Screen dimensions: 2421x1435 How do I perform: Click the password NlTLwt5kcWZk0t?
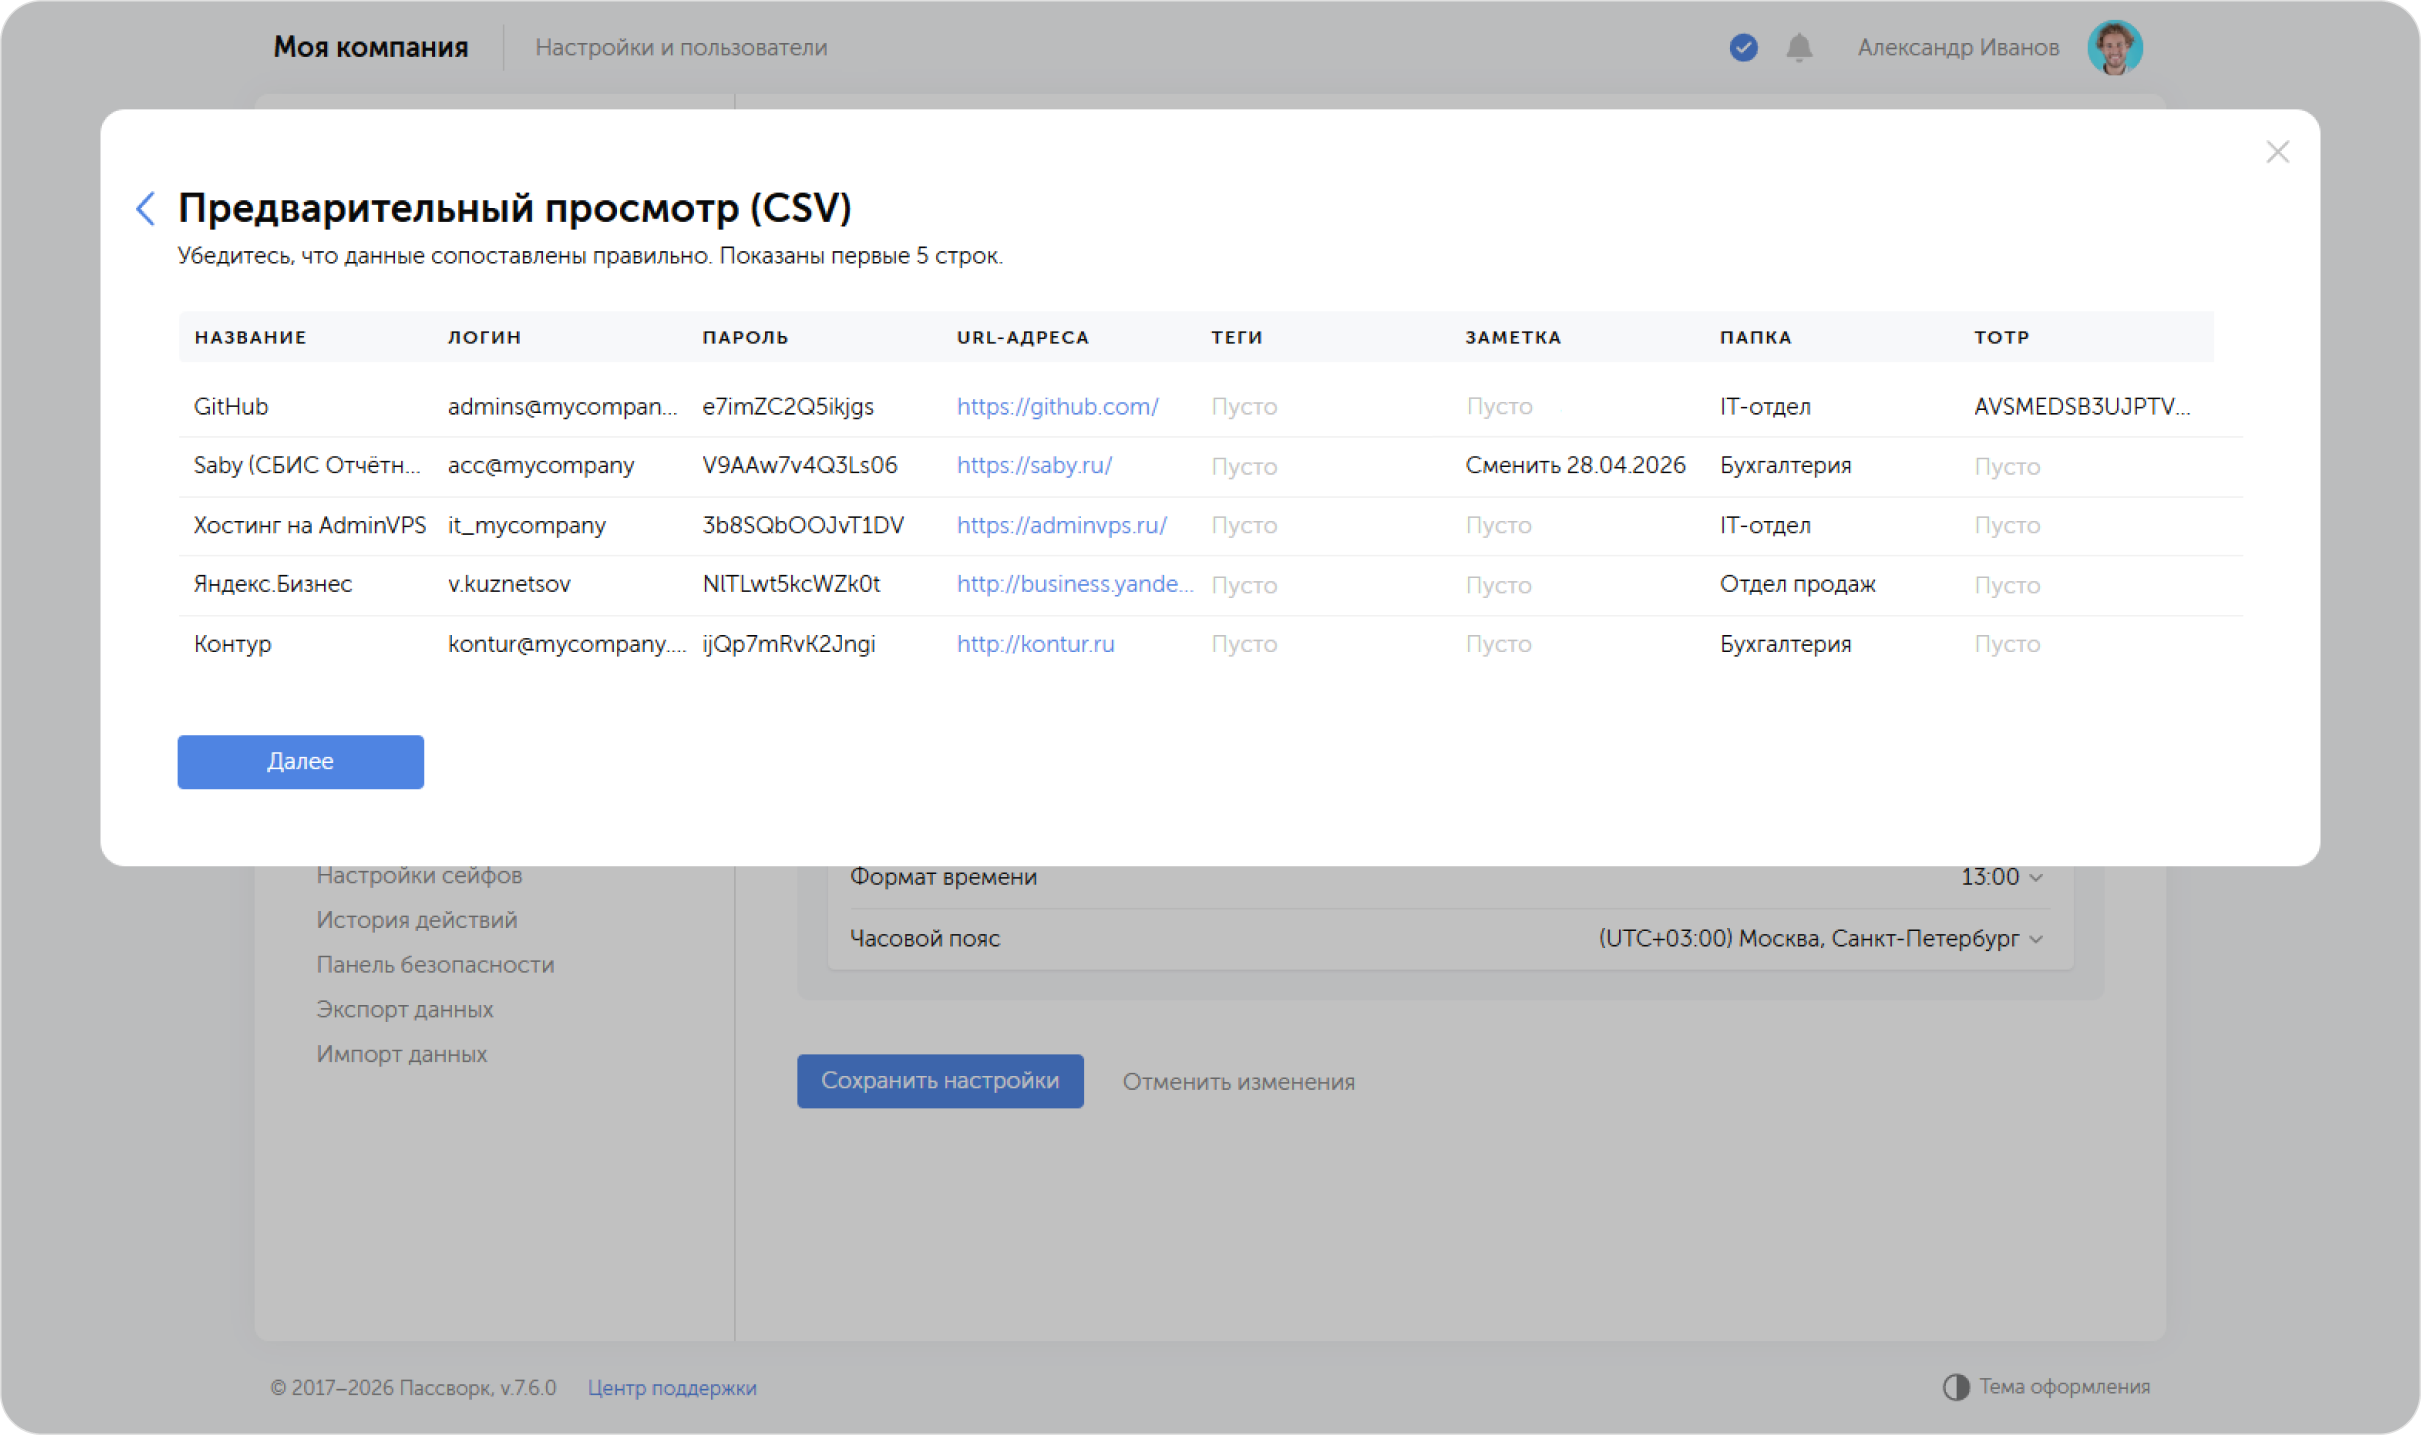(791, 584)
